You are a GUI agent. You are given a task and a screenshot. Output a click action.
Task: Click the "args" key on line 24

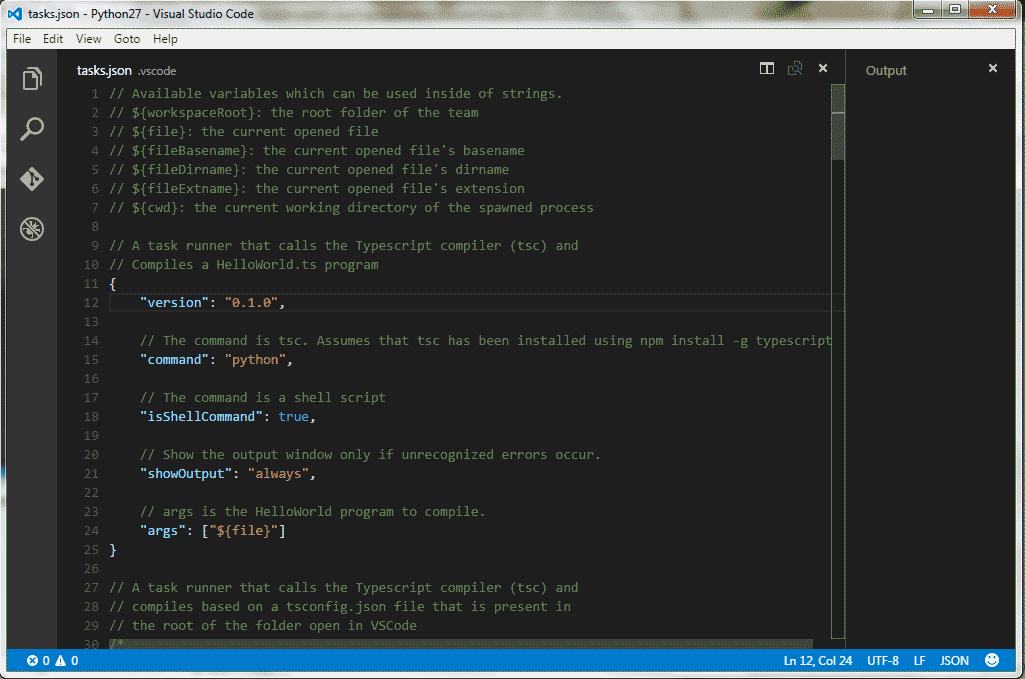coord(163,530)
